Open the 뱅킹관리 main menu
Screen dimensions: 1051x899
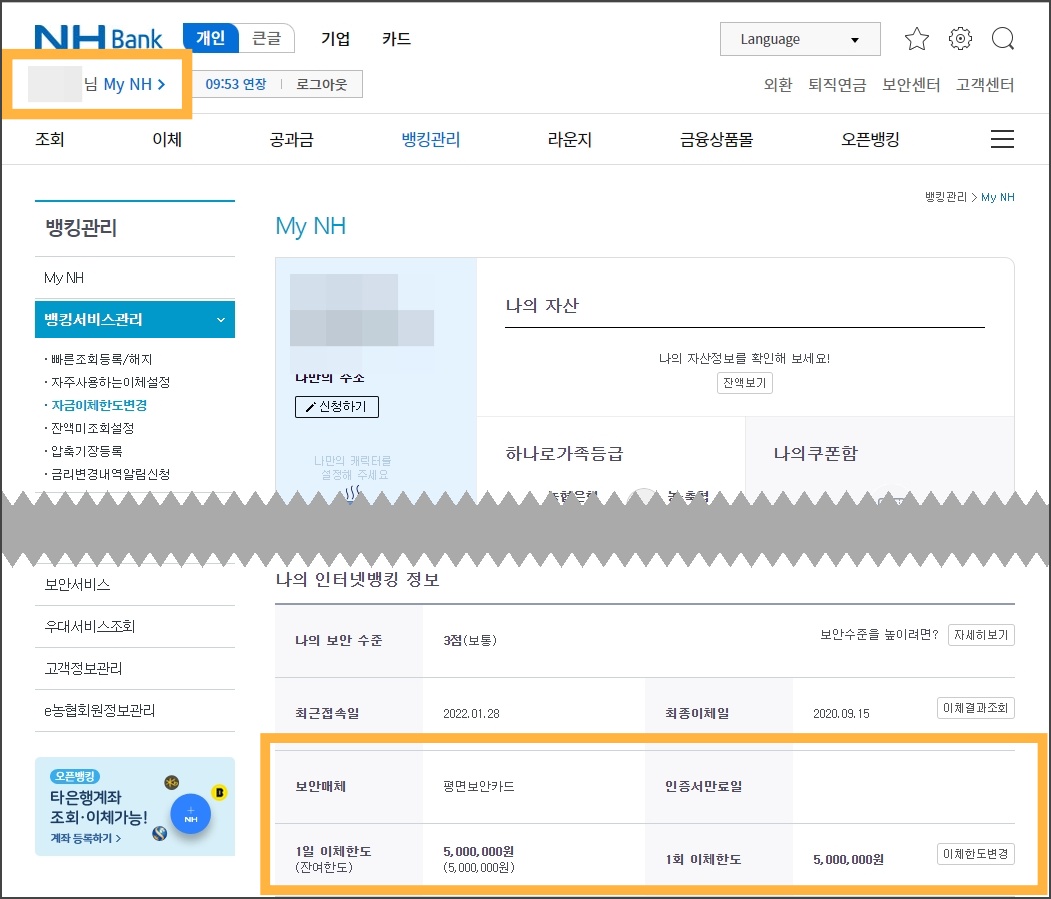point(431,139)
